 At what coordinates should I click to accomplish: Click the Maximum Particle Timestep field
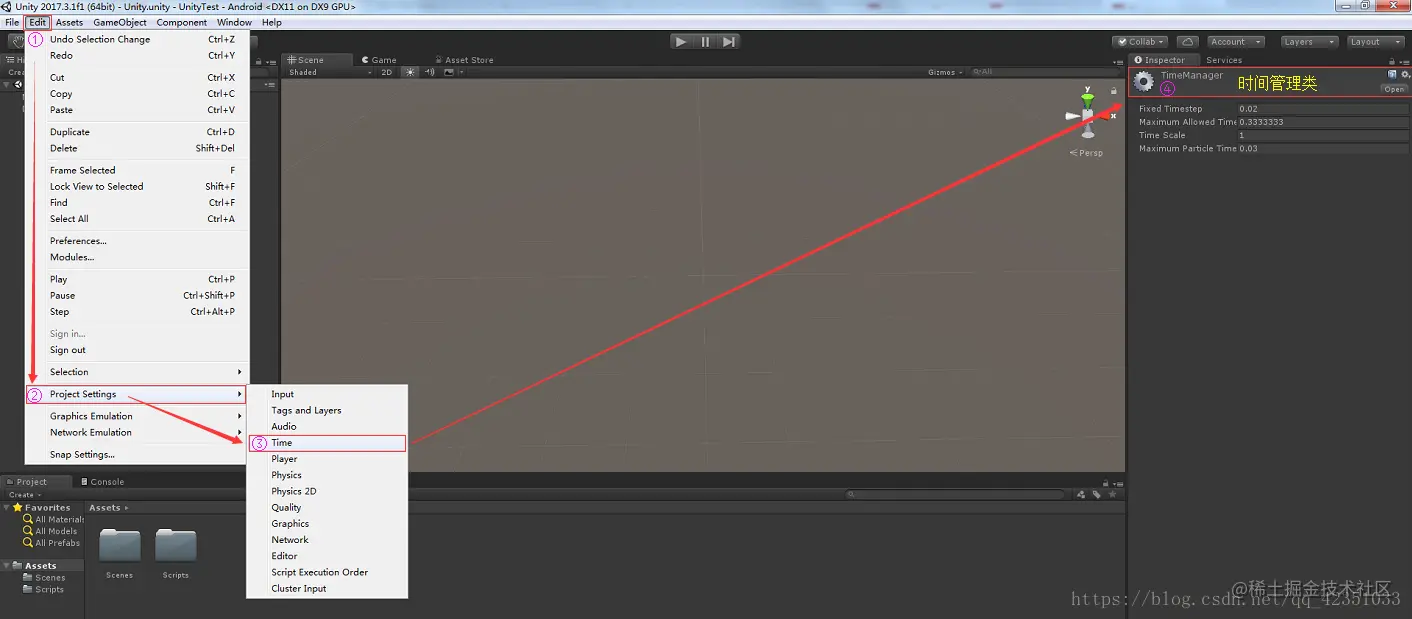(x=1322, y=148)
